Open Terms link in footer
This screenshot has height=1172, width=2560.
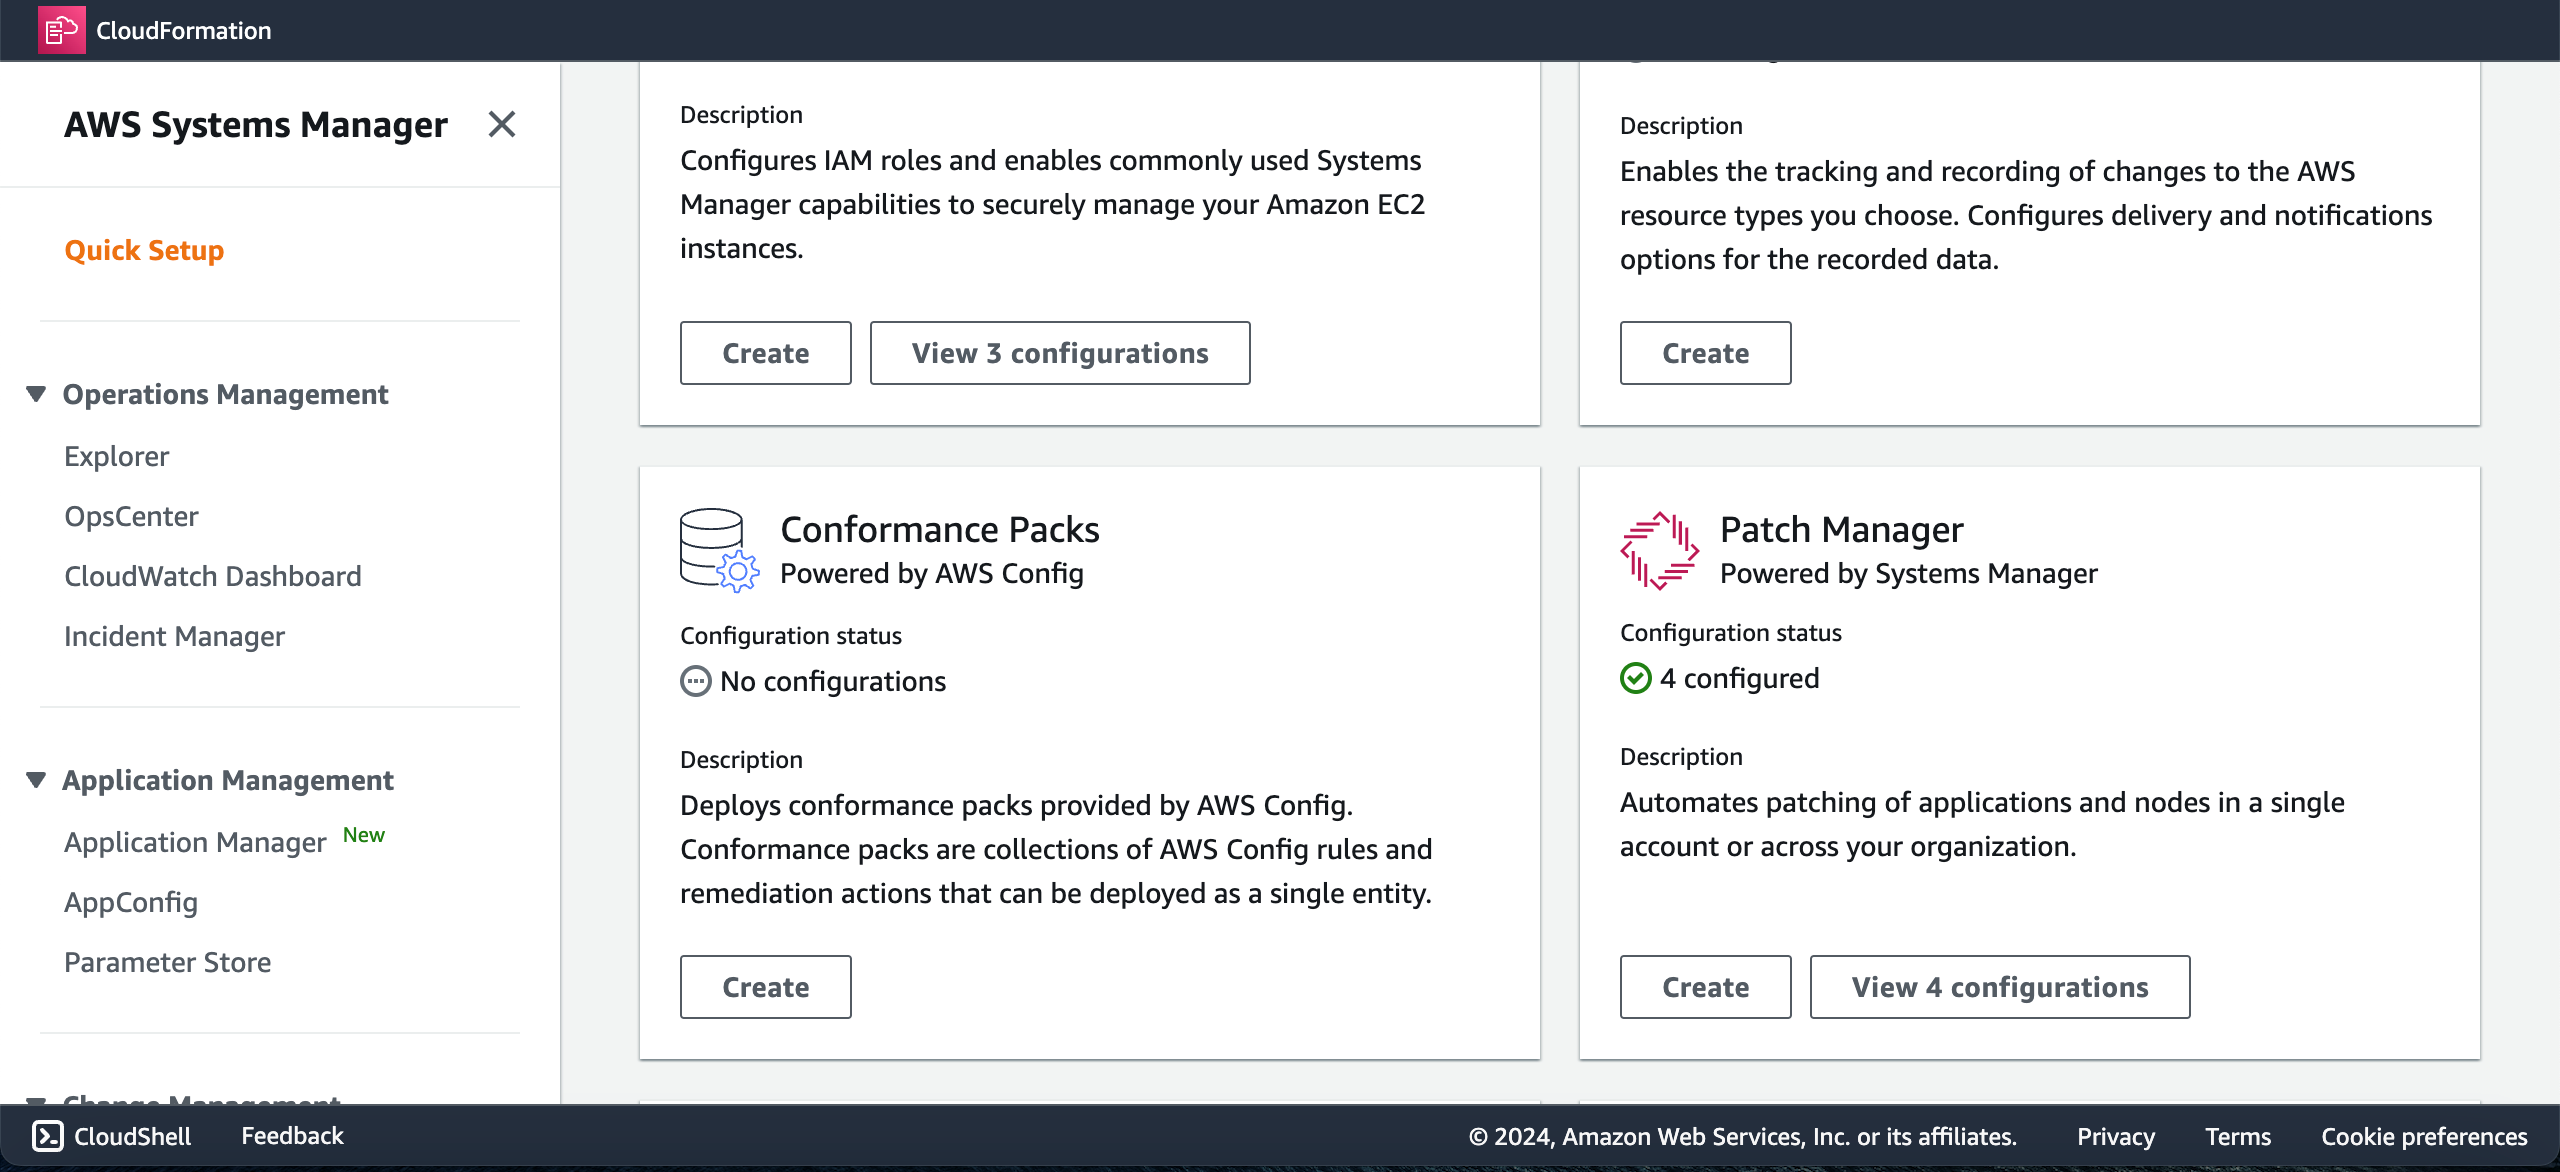coord(2238,1137)
